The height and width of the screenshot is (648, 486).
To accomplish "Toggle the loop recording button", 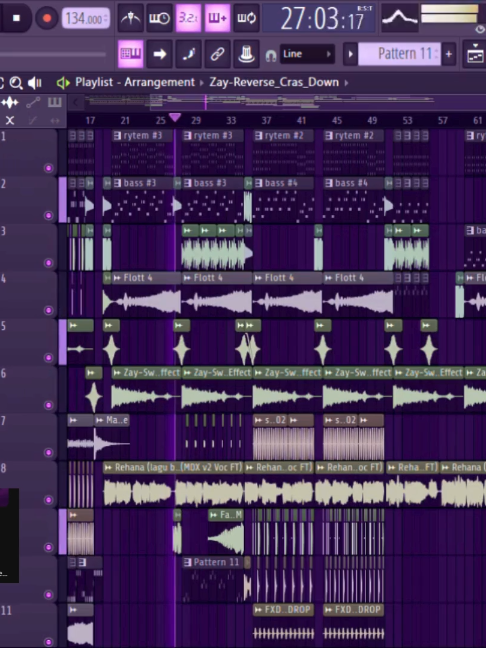I will pos(246,18).
